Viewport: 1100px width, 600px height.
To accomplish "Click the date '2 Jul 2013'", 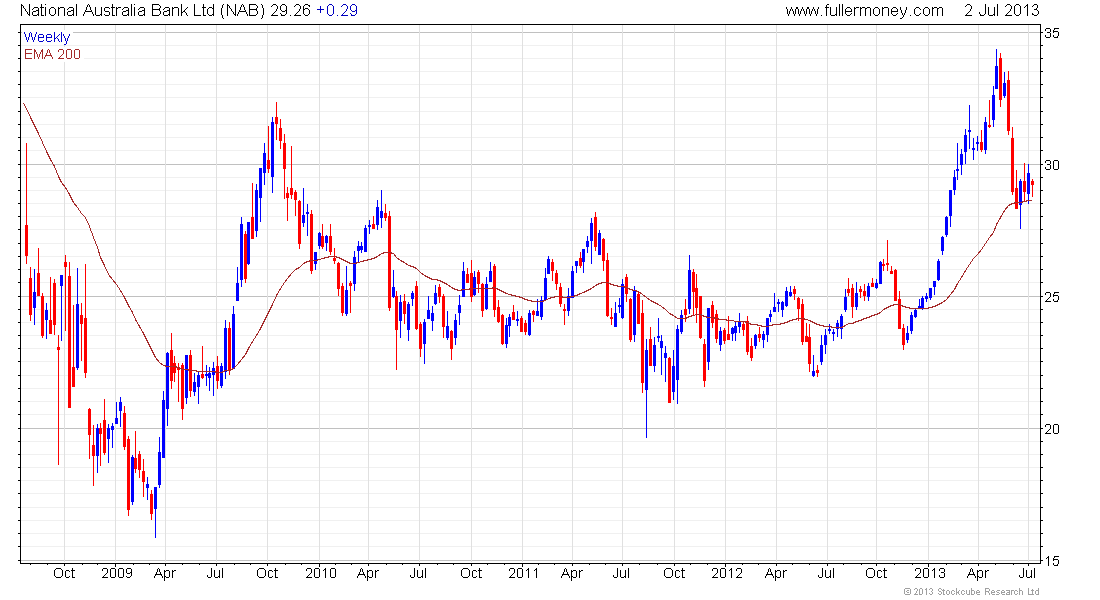I will click(1001, 11).
